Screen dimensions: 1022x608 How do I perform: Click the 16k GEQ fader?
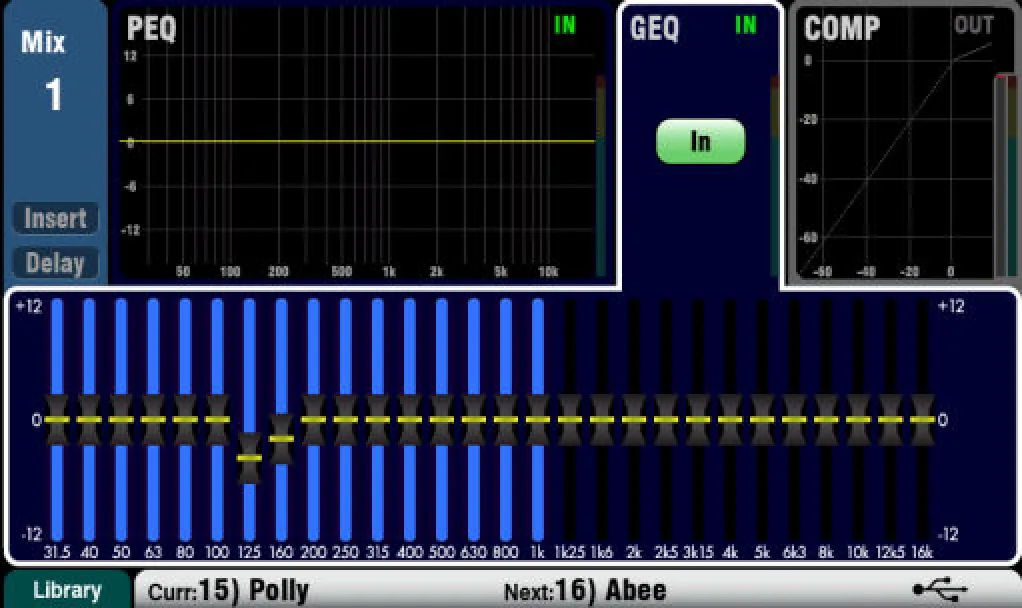[922, 420]
